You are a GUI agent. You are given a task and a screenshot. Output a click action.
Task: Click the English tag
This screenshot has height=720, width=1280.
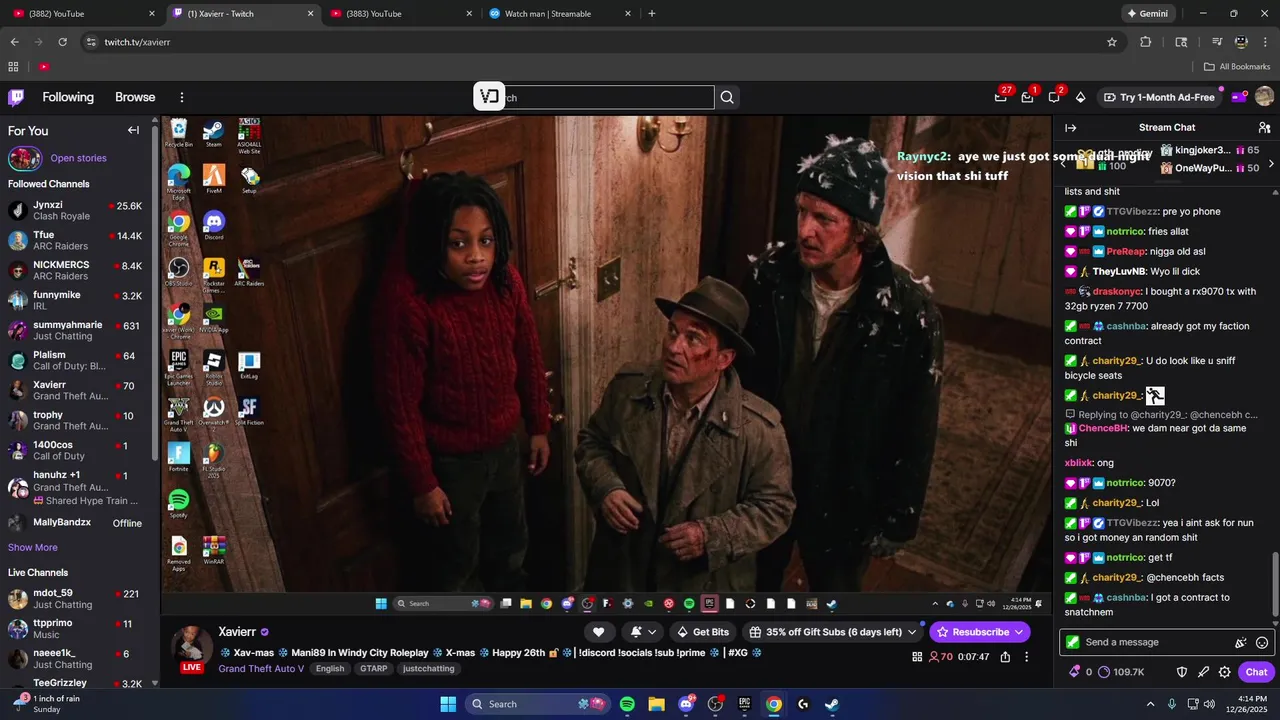coord(330,668)
